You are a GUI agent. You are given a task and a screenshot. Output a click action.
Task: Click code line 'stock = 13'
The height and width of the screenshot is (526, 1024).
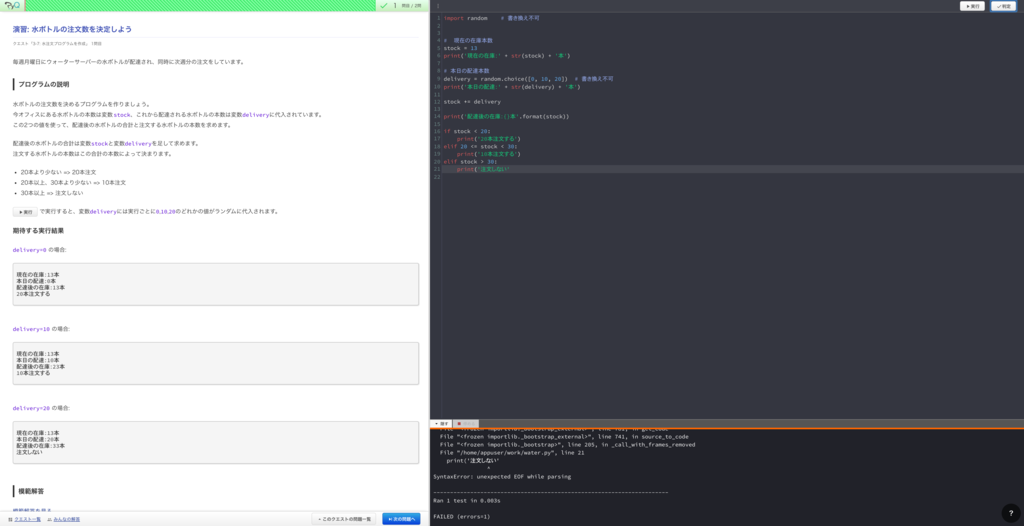click(x=460, y=48)
